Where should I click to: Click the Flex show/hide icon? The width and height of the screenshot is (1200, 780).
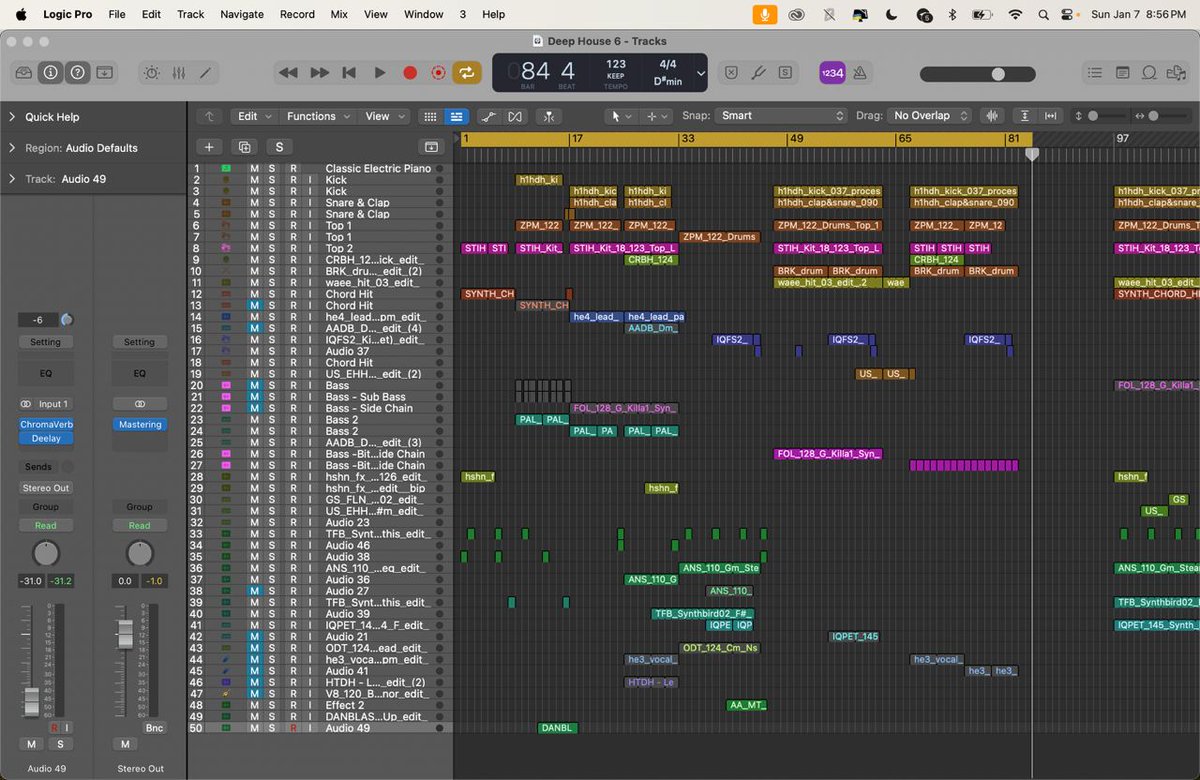(515, 116)
